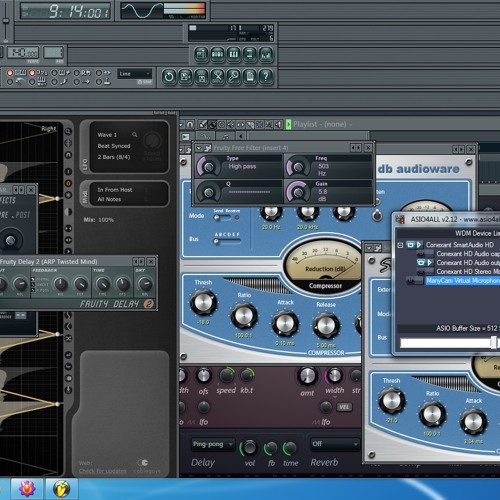Click the 9:14:001 song time display
Image resolution: width=500 pixels, height=500 pixels.
pyautogui.click(x=65, y=11)
